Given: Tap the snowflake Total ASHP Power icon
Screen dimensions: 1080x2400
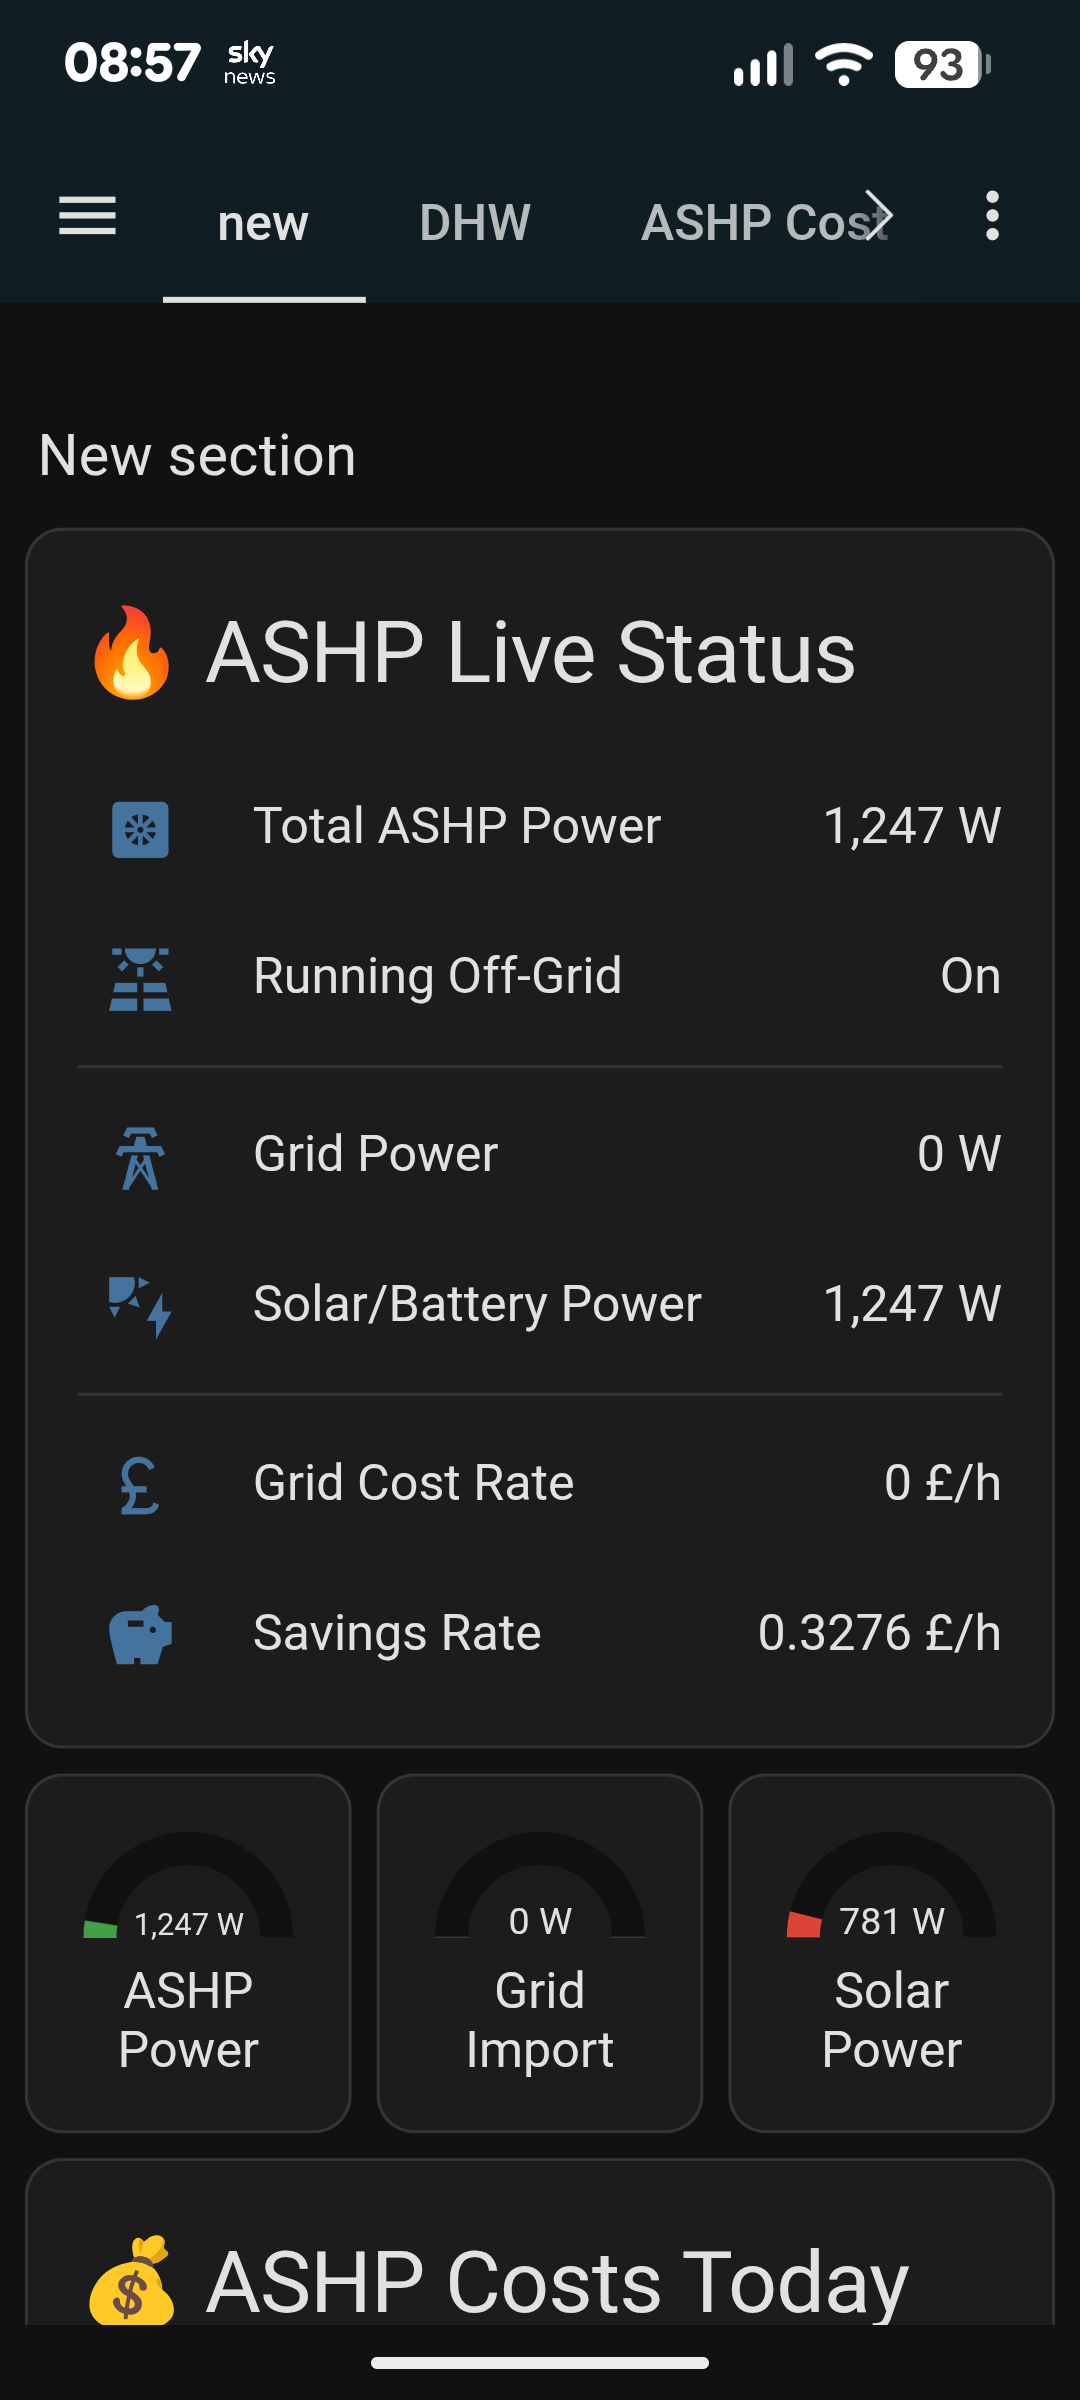Looking at the screenshot, I should [x=140, y=829].
